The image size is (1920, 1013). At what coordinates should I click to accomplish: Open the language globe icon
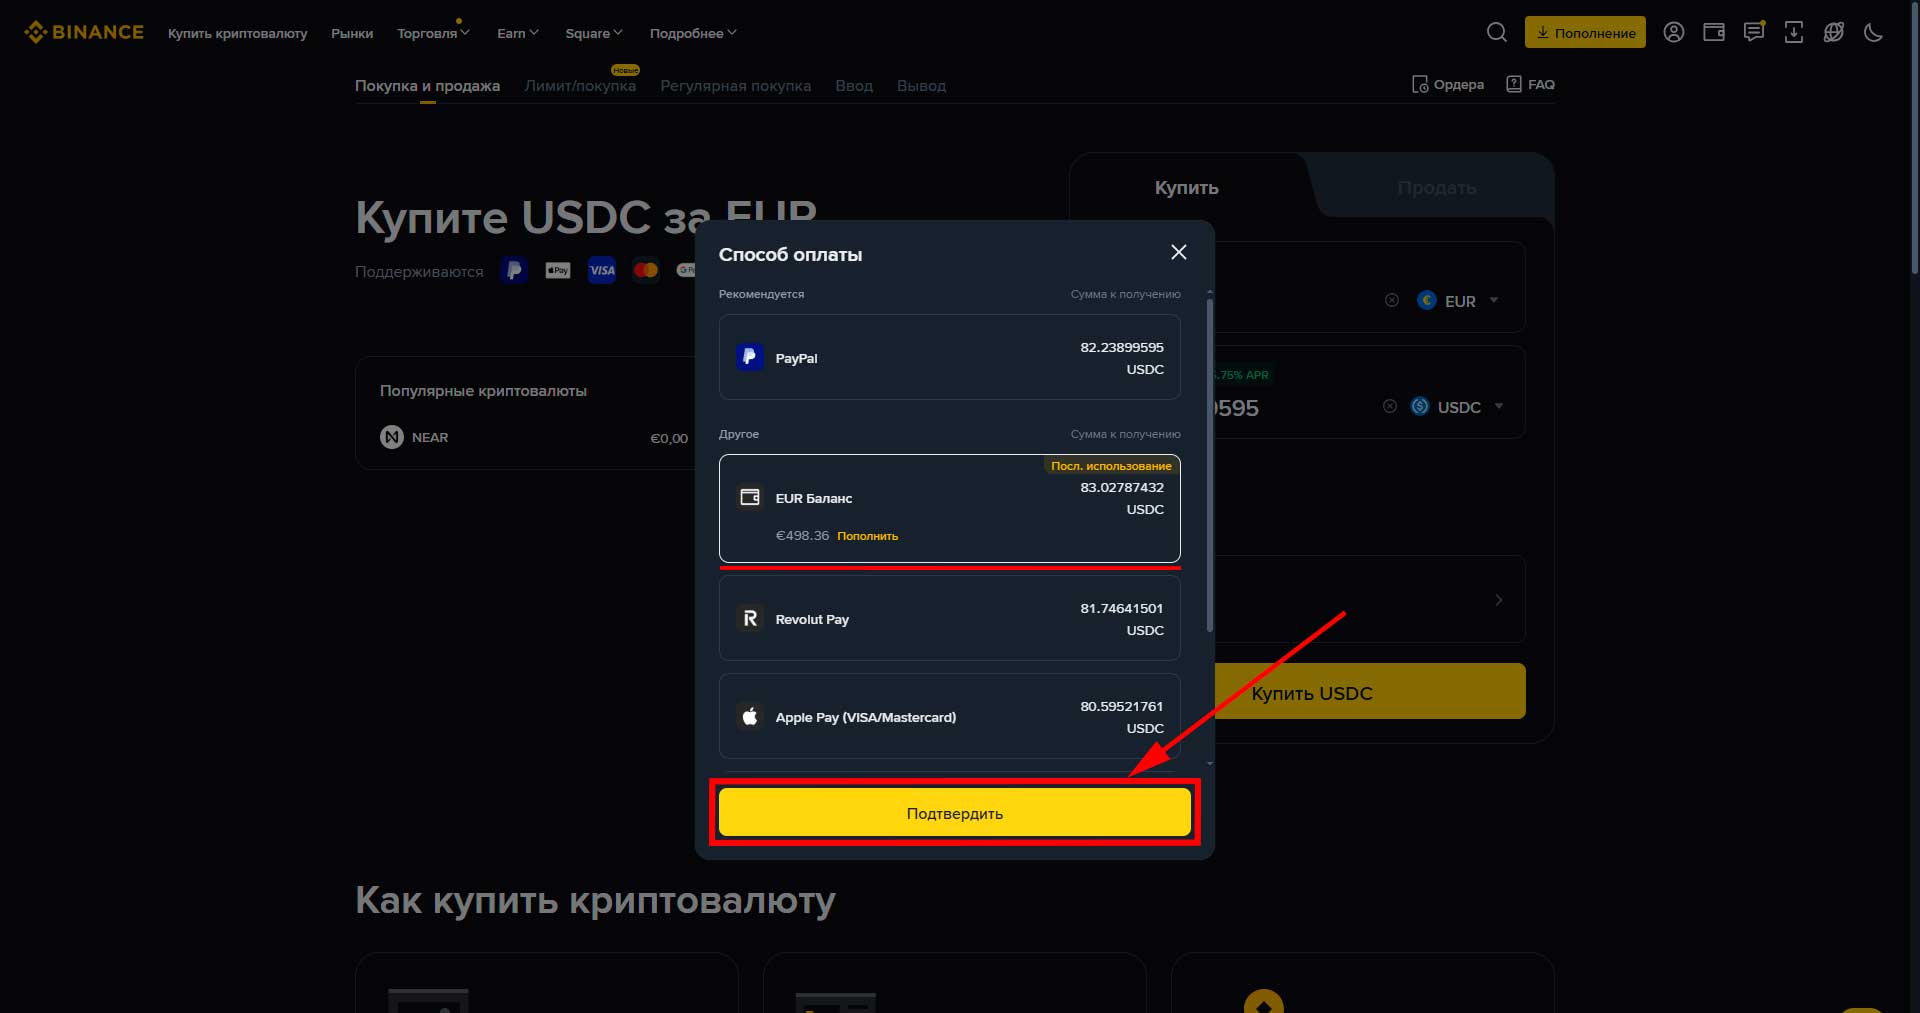pyautogui.click(x=1833, y=32)
